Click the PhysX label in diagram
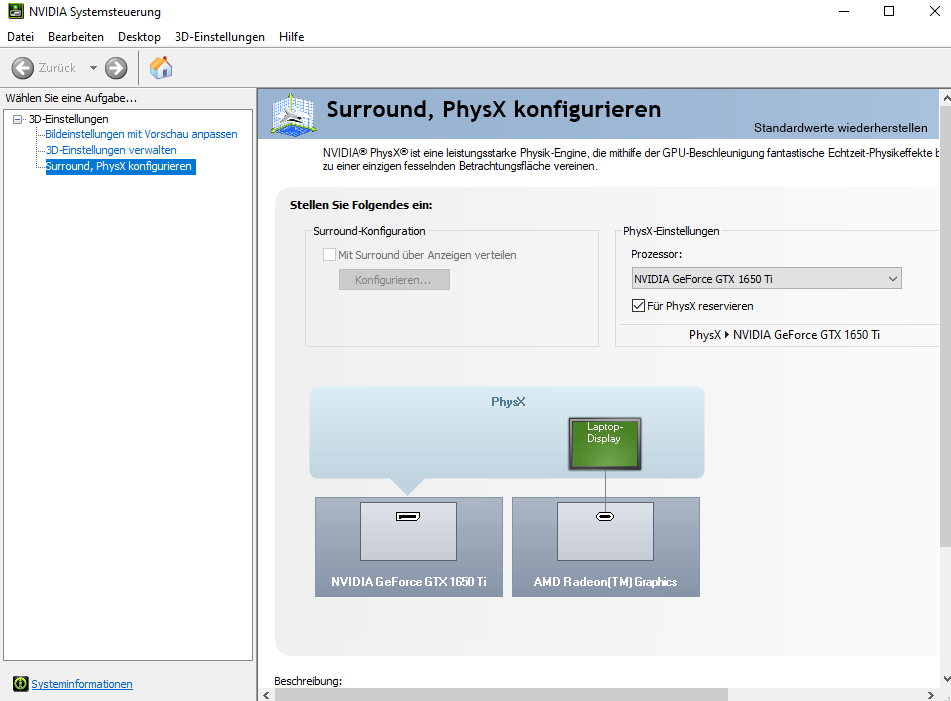951x701 pixels. tap(508, 401)
